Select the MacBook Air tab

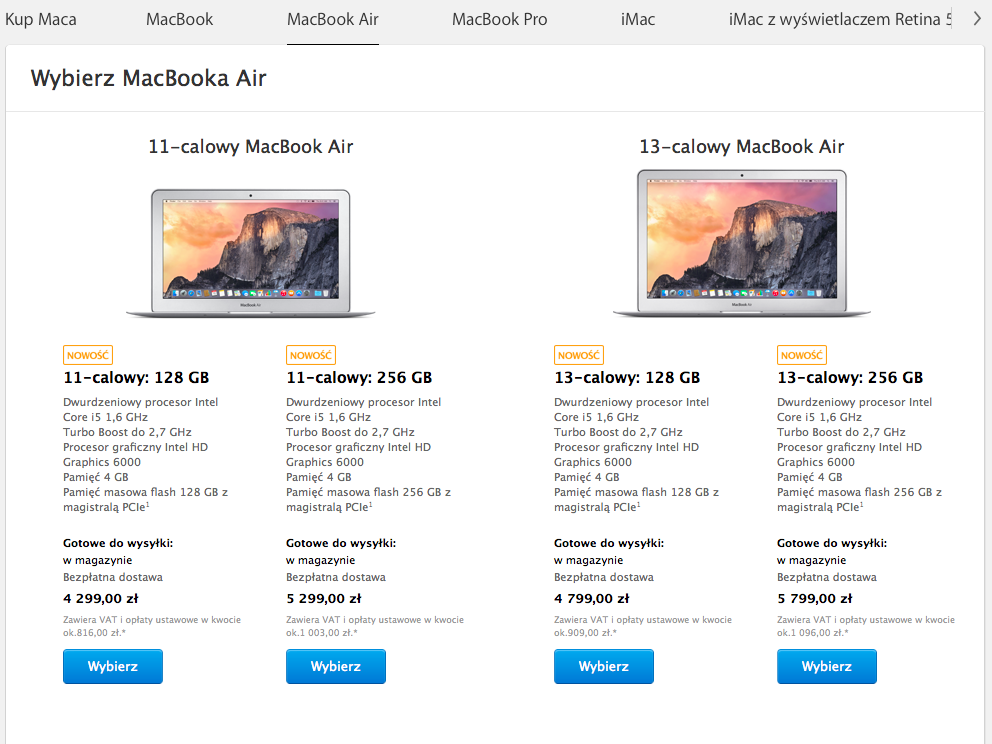click(x=333, y=20)
